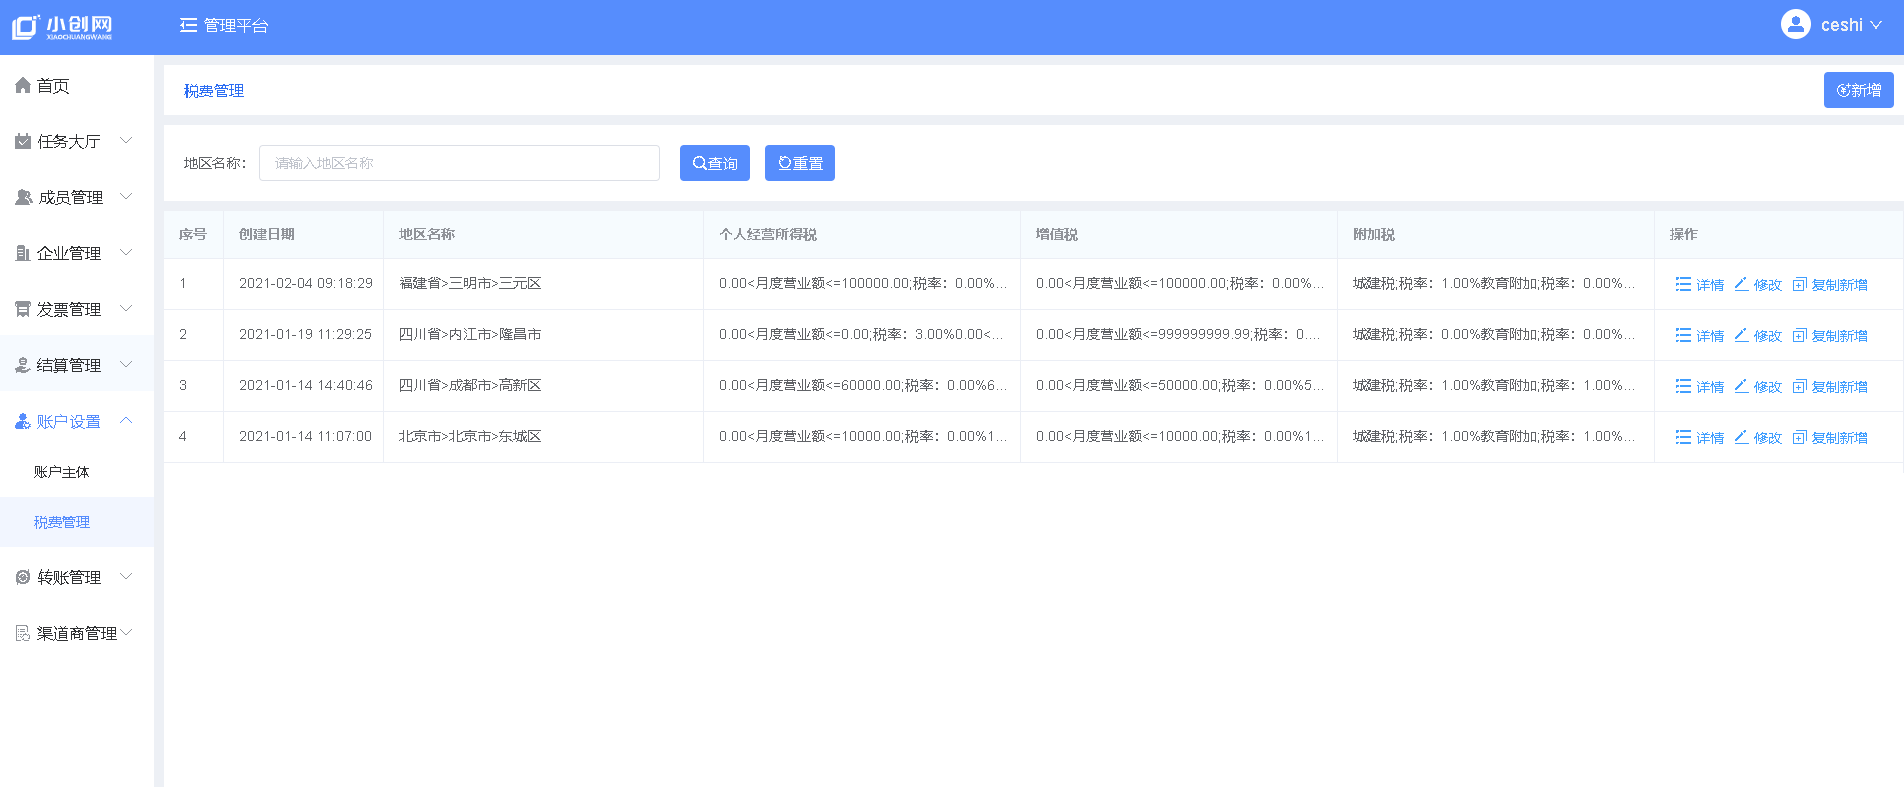Open the ceshi user dropdown arrow
The image size is (1904, 787).
coord(1875,26)
